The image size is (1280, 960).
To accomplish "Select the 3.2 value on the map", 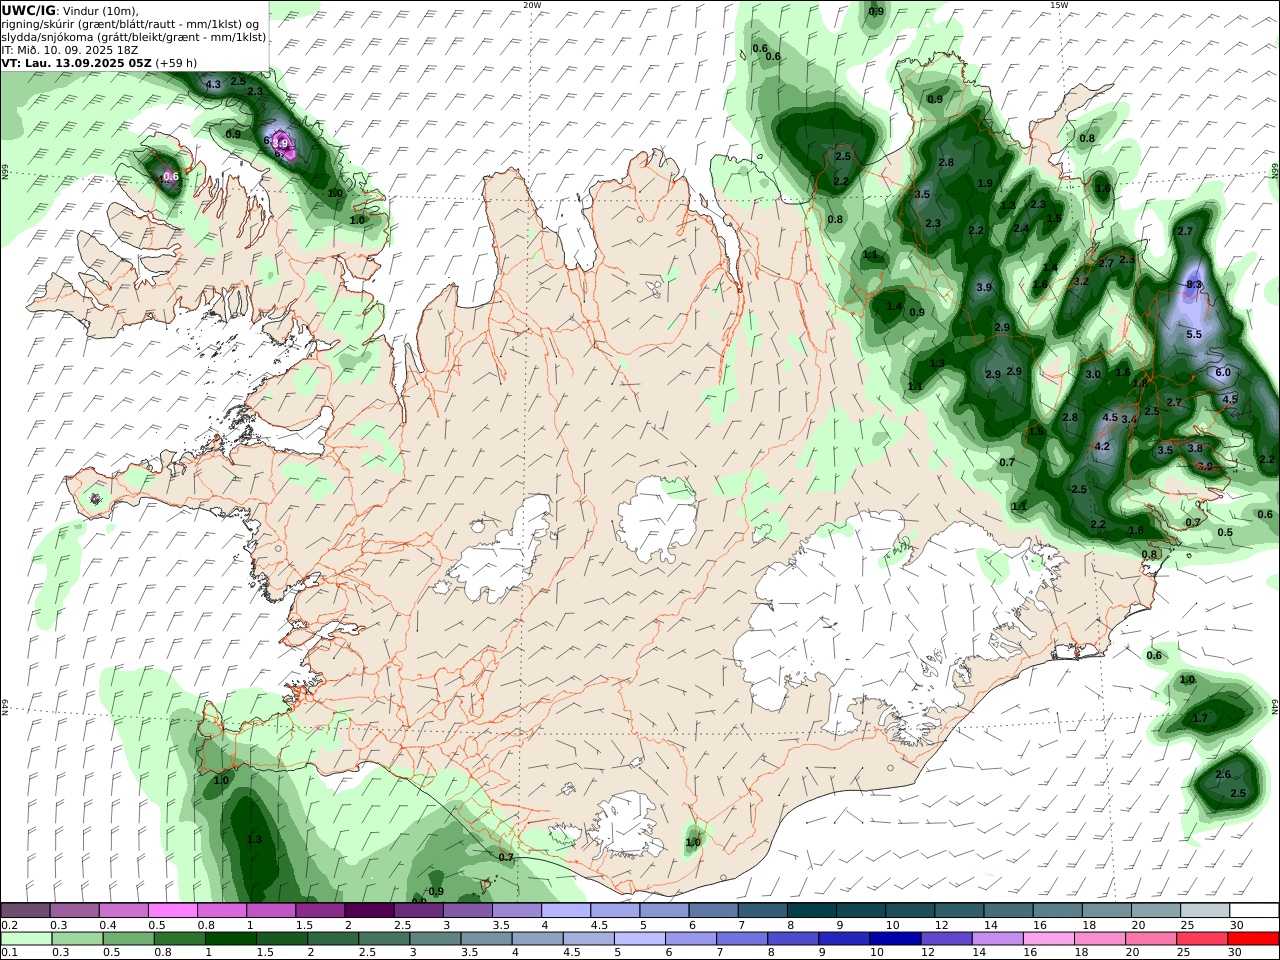I will click(x=1081, y=282).
